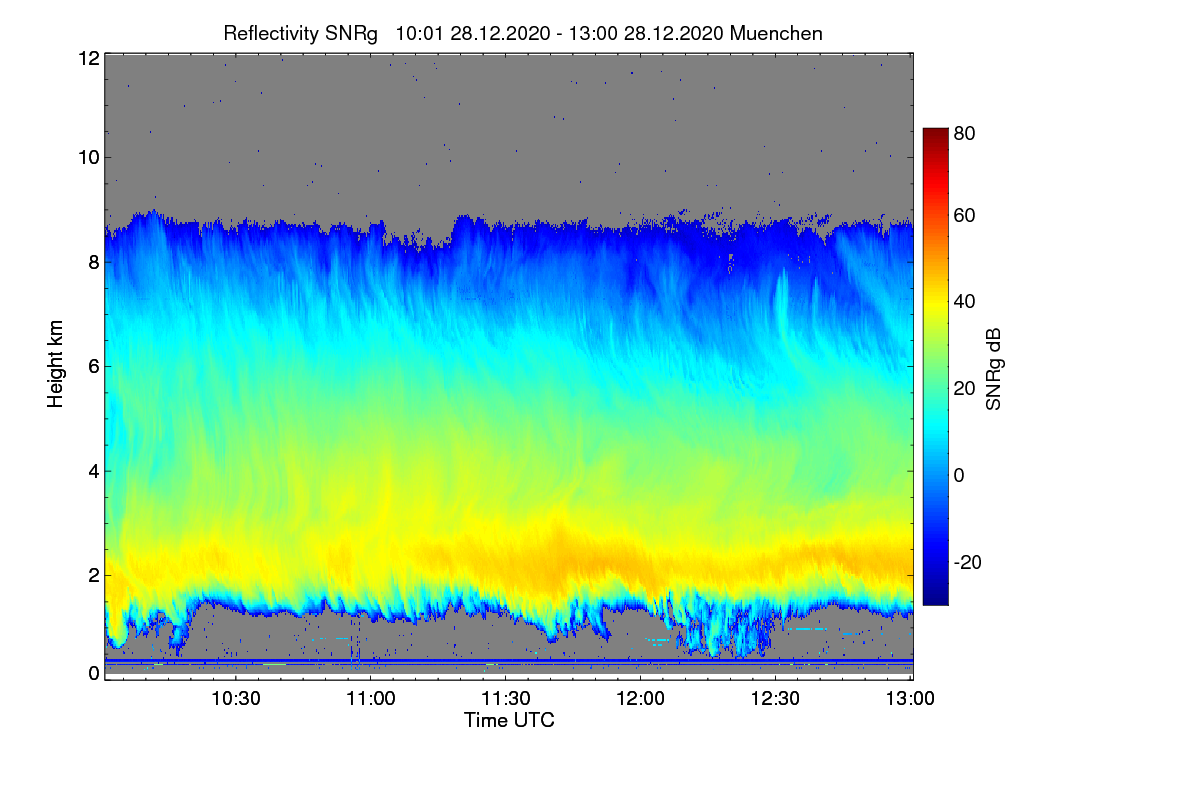Click the station name 'Muenchen'
The image size is (1200, 800).
(777, 33)
